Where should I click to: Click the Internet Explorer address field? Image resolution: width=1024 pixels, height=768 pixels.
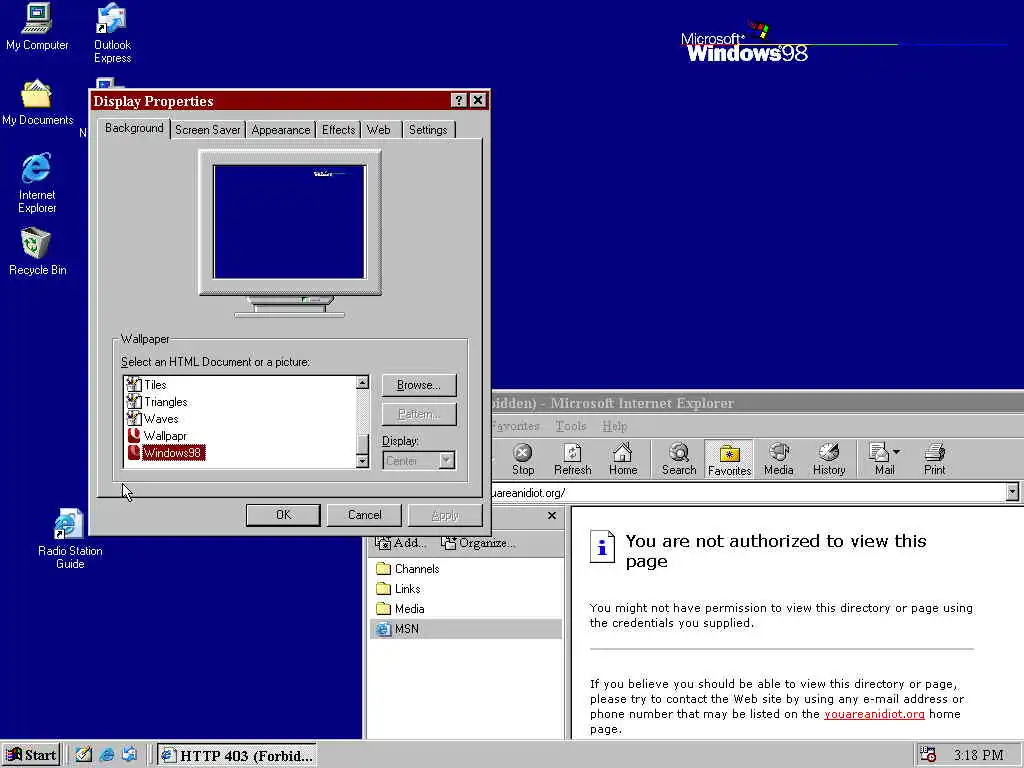click(748, 492)
